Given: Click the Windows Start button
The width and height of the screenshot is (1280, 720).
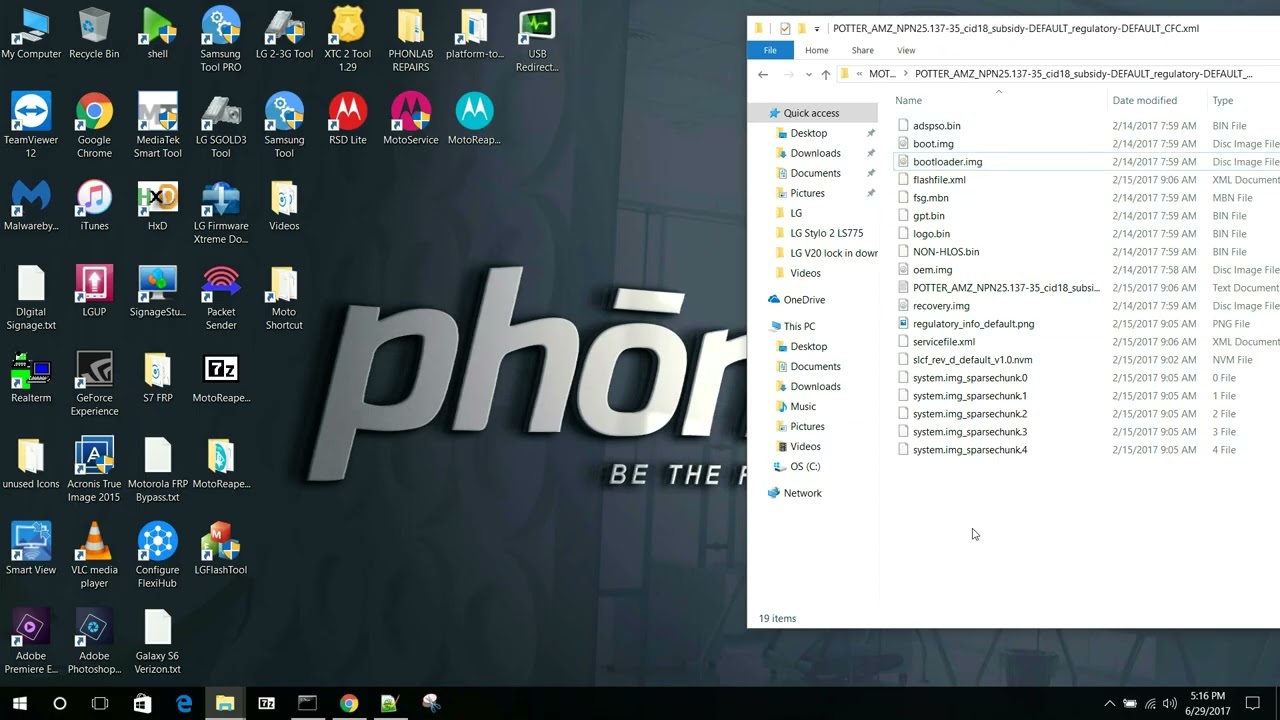Looking at the screenshot, I should pos(19,703).
